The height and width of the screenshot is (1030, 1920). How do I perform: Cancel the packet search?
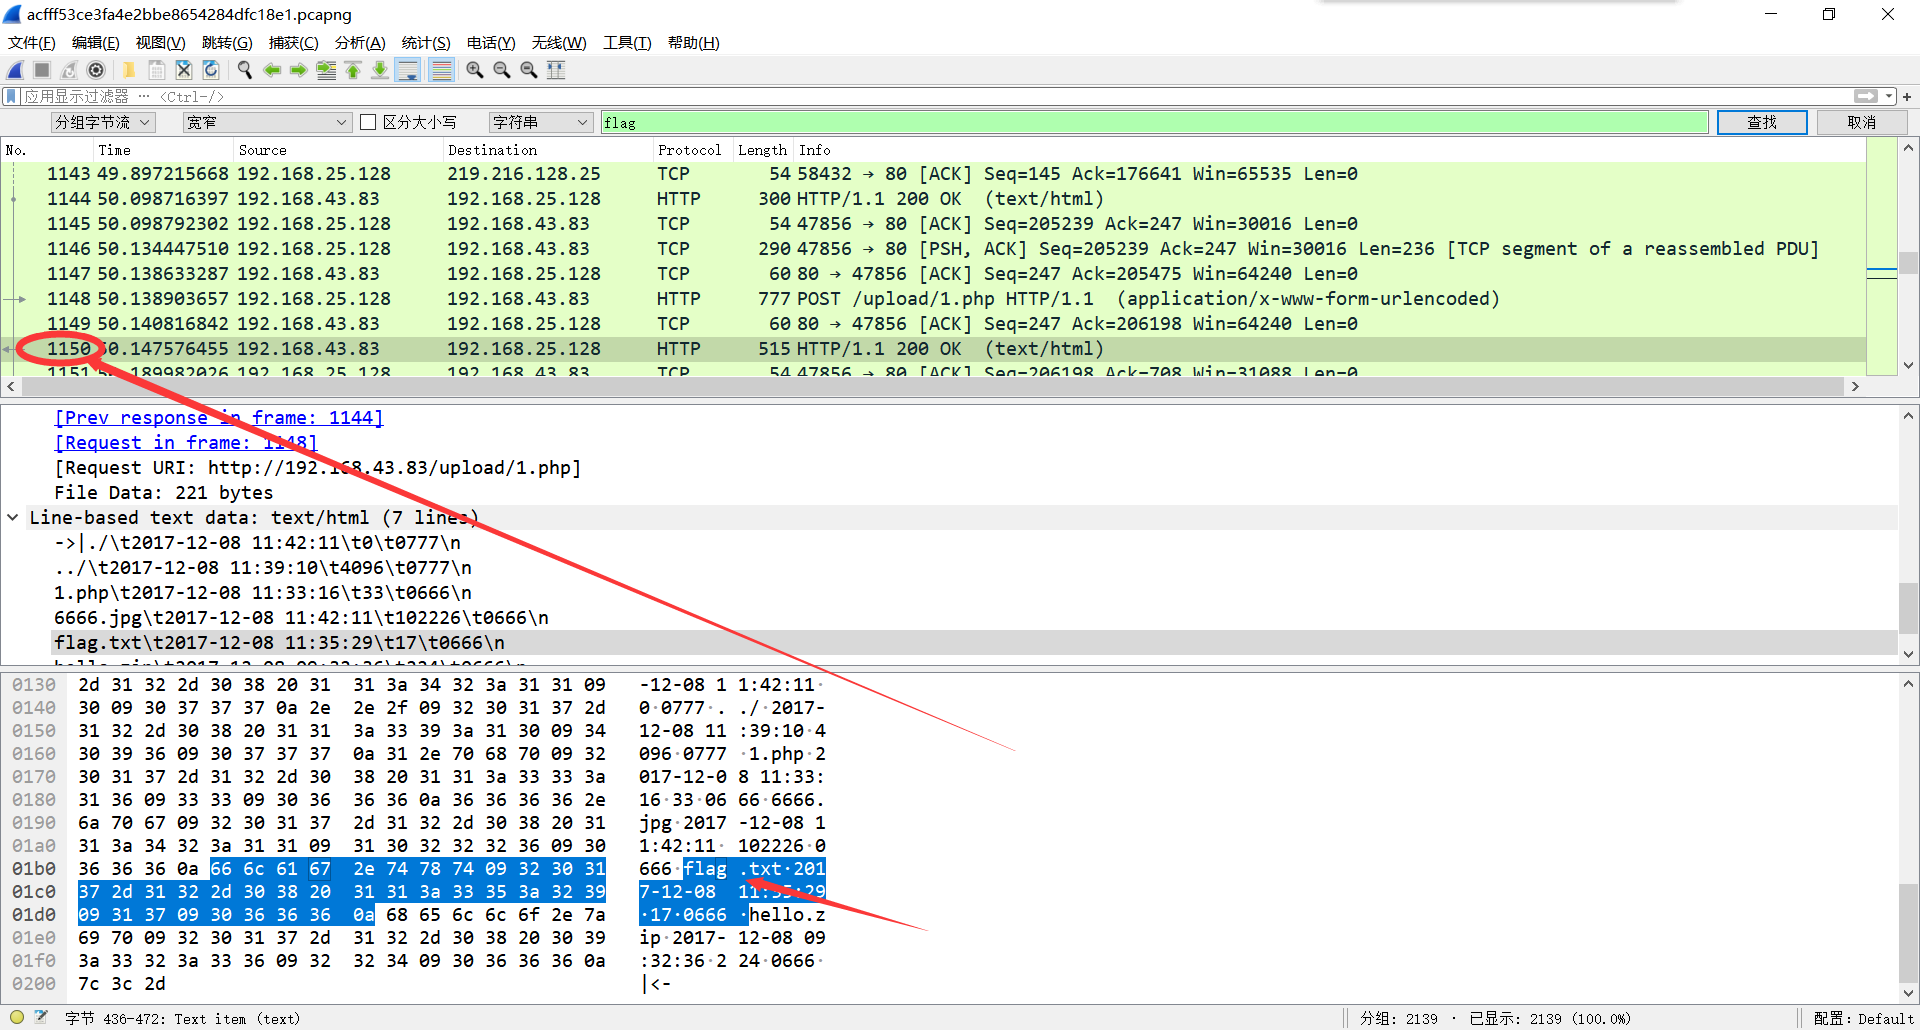pyautogui.click(x=1862, y=122)
